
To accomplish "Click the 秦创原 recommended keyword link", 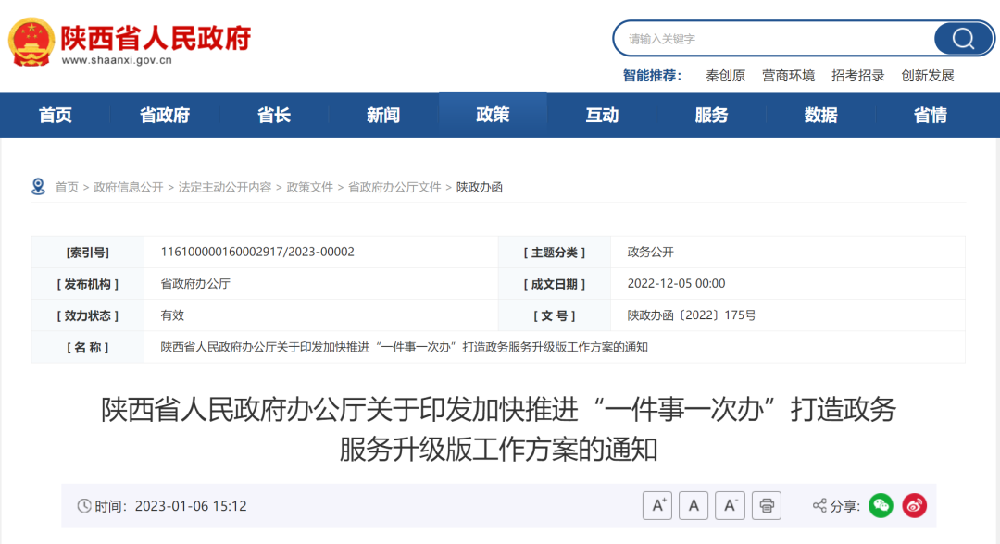I will (725, 75).
